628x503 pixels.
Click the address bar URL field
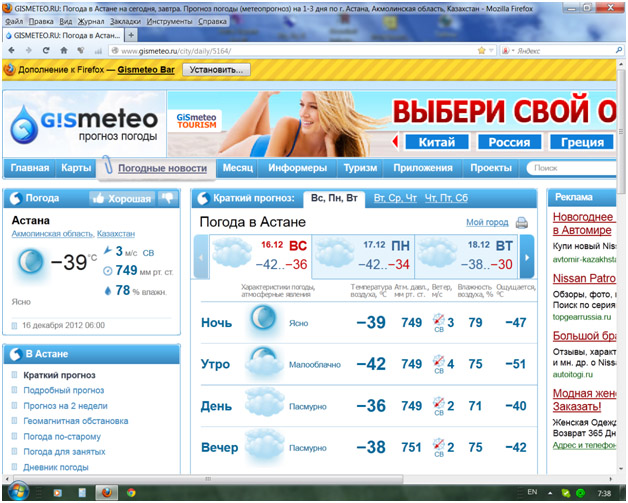(294, 51)
